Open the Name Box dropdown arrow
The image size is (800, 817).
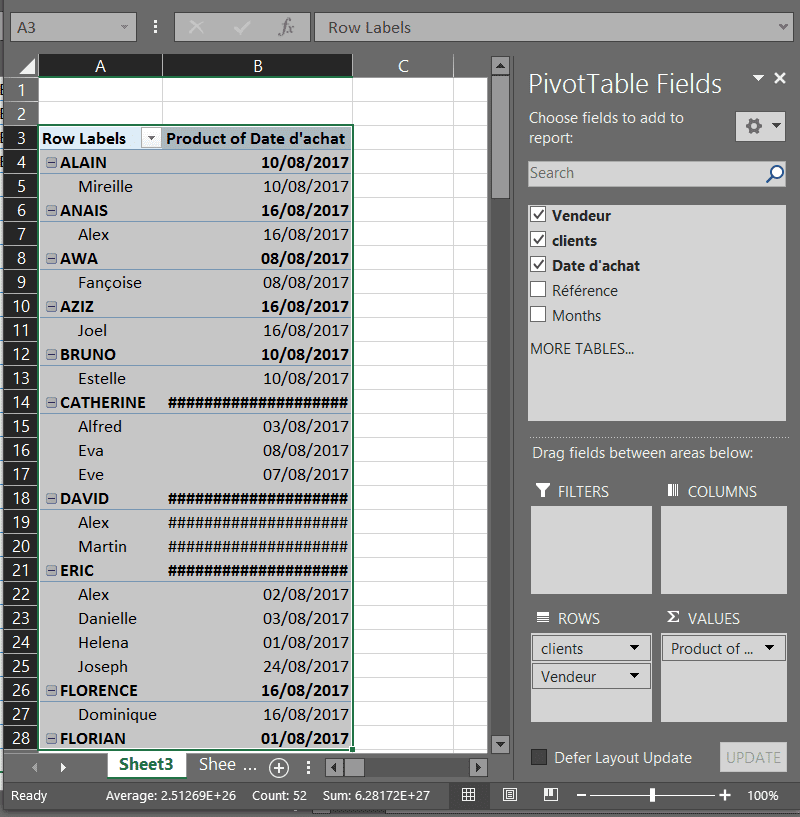125,28
